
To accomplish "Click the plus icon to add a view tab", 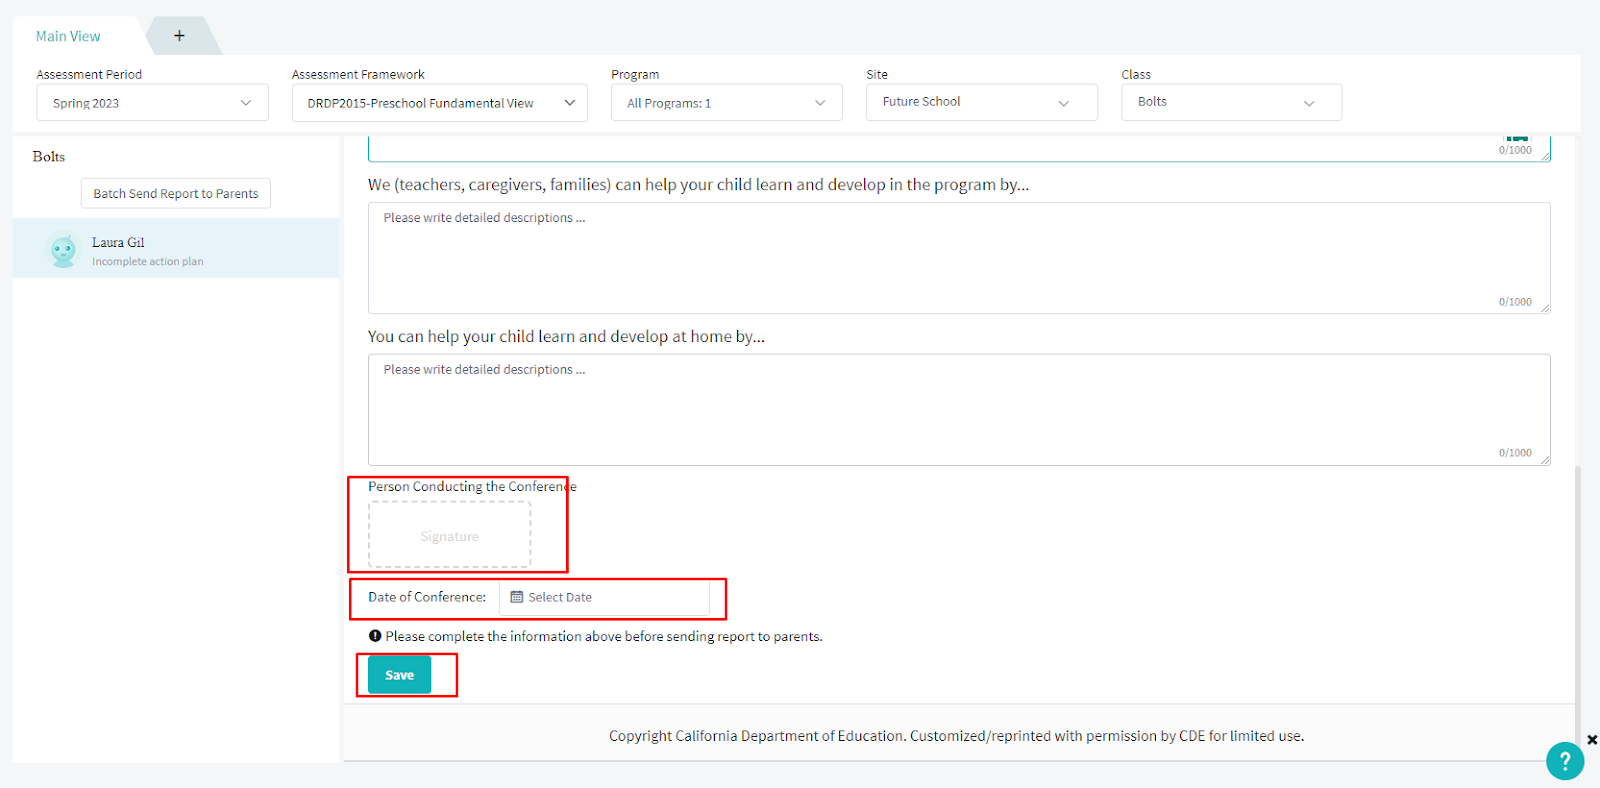I will click(179, 36).
